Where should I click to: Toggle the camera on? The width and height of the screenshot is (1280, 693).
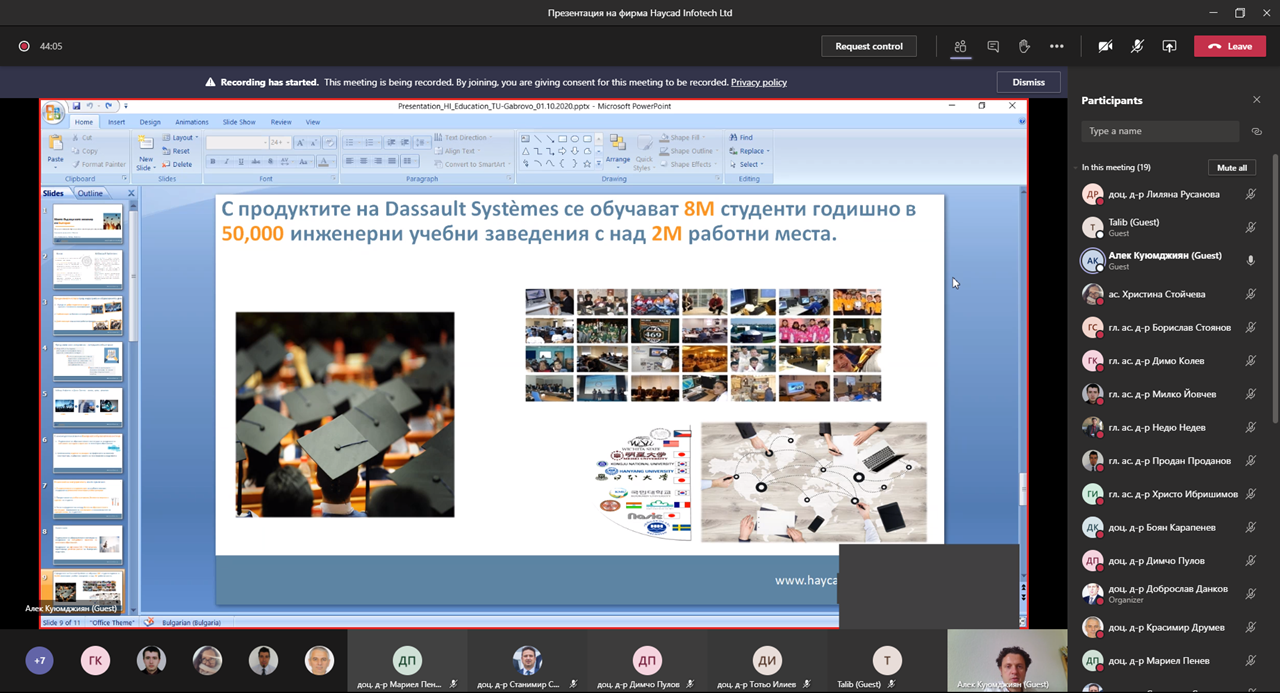(x=1105, y=46)
